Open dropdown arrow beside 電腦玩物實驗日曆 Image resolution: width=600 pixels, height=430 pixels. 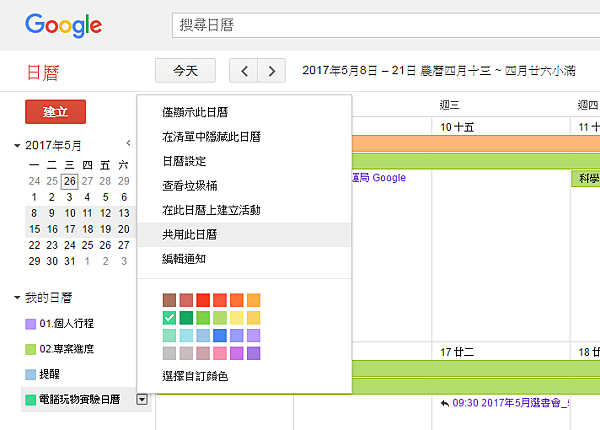click(x=142, y=399)
